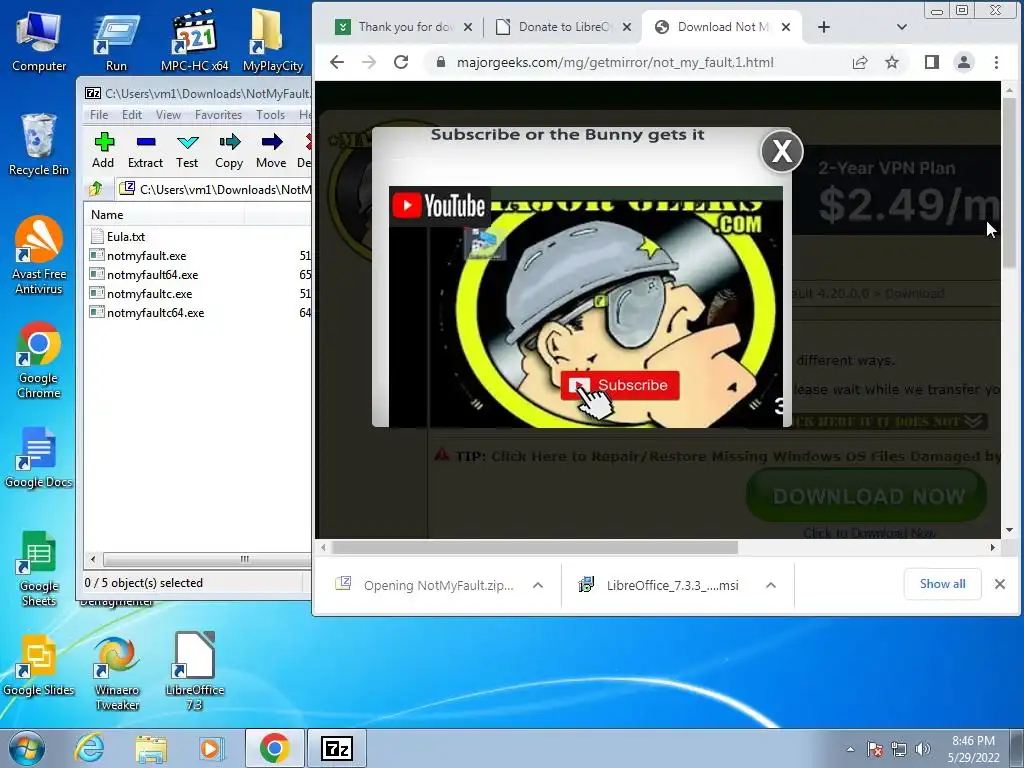The width and height of the screenshot is (1024, 768).
Task: Click the LibreOffice_7.3.3 msi download item
Action: click(x=660, y=585)
